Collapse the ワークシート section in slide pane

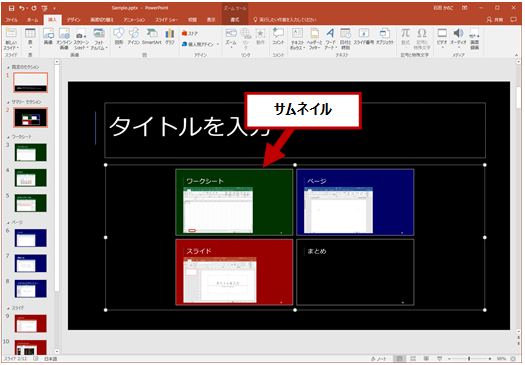8,137
